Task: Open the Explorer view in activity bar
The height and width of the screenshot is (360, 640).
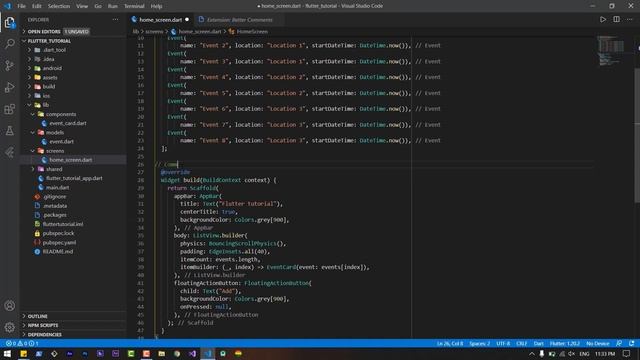Action: click(x=9, y=22)
